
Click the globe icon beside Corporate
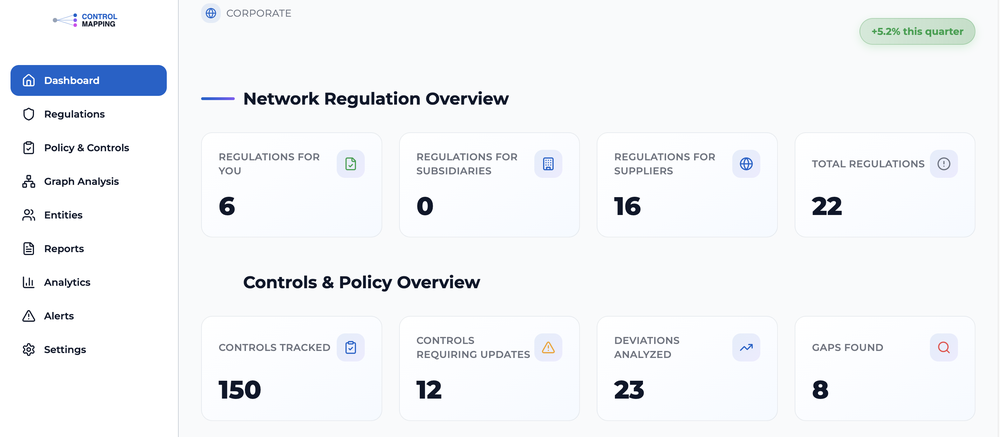point(211,13)
